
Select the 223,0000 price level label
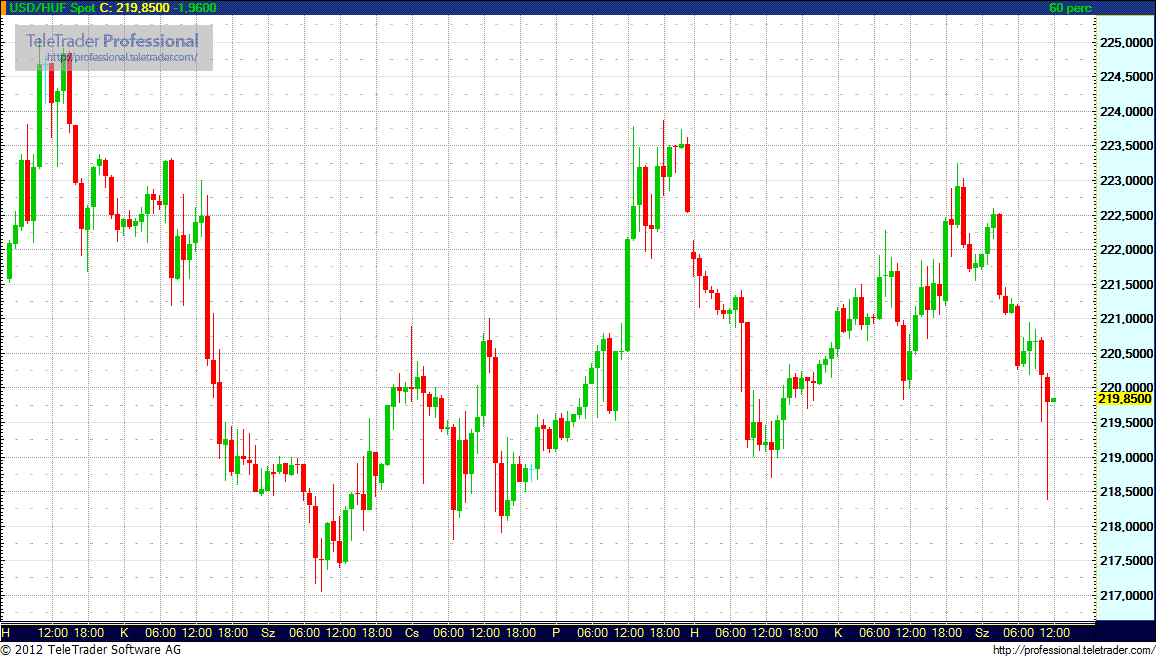click(x=1126, y=181)
